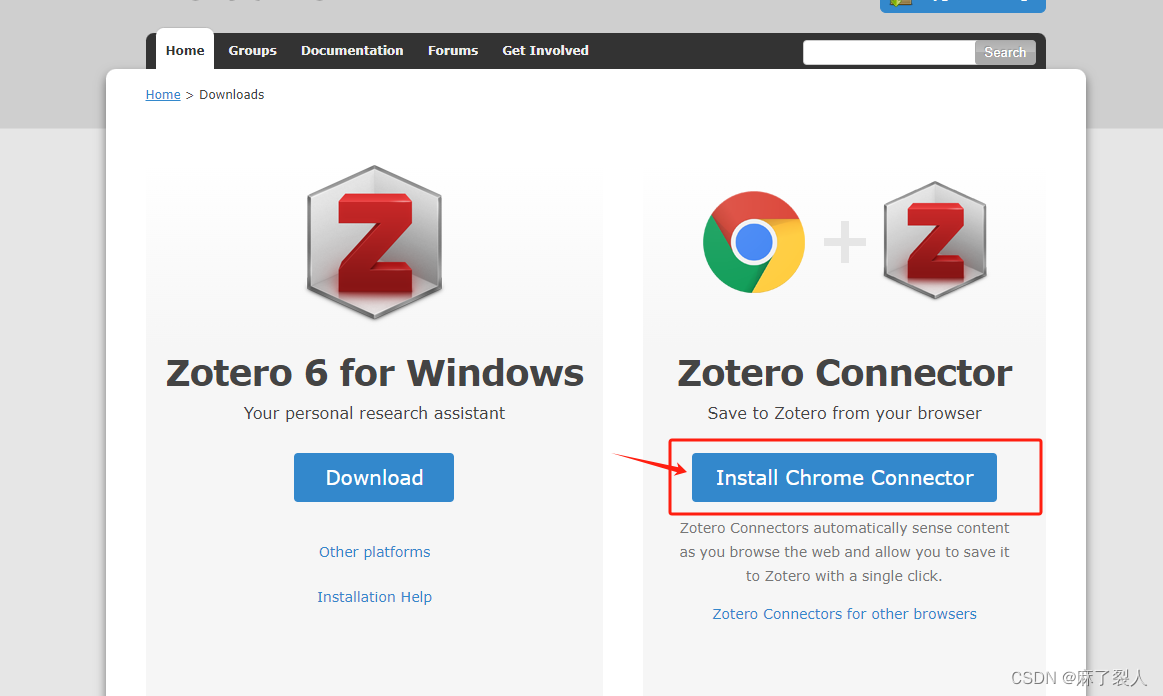Click the Downloads breadcrumb text

[x=231, y=94]
